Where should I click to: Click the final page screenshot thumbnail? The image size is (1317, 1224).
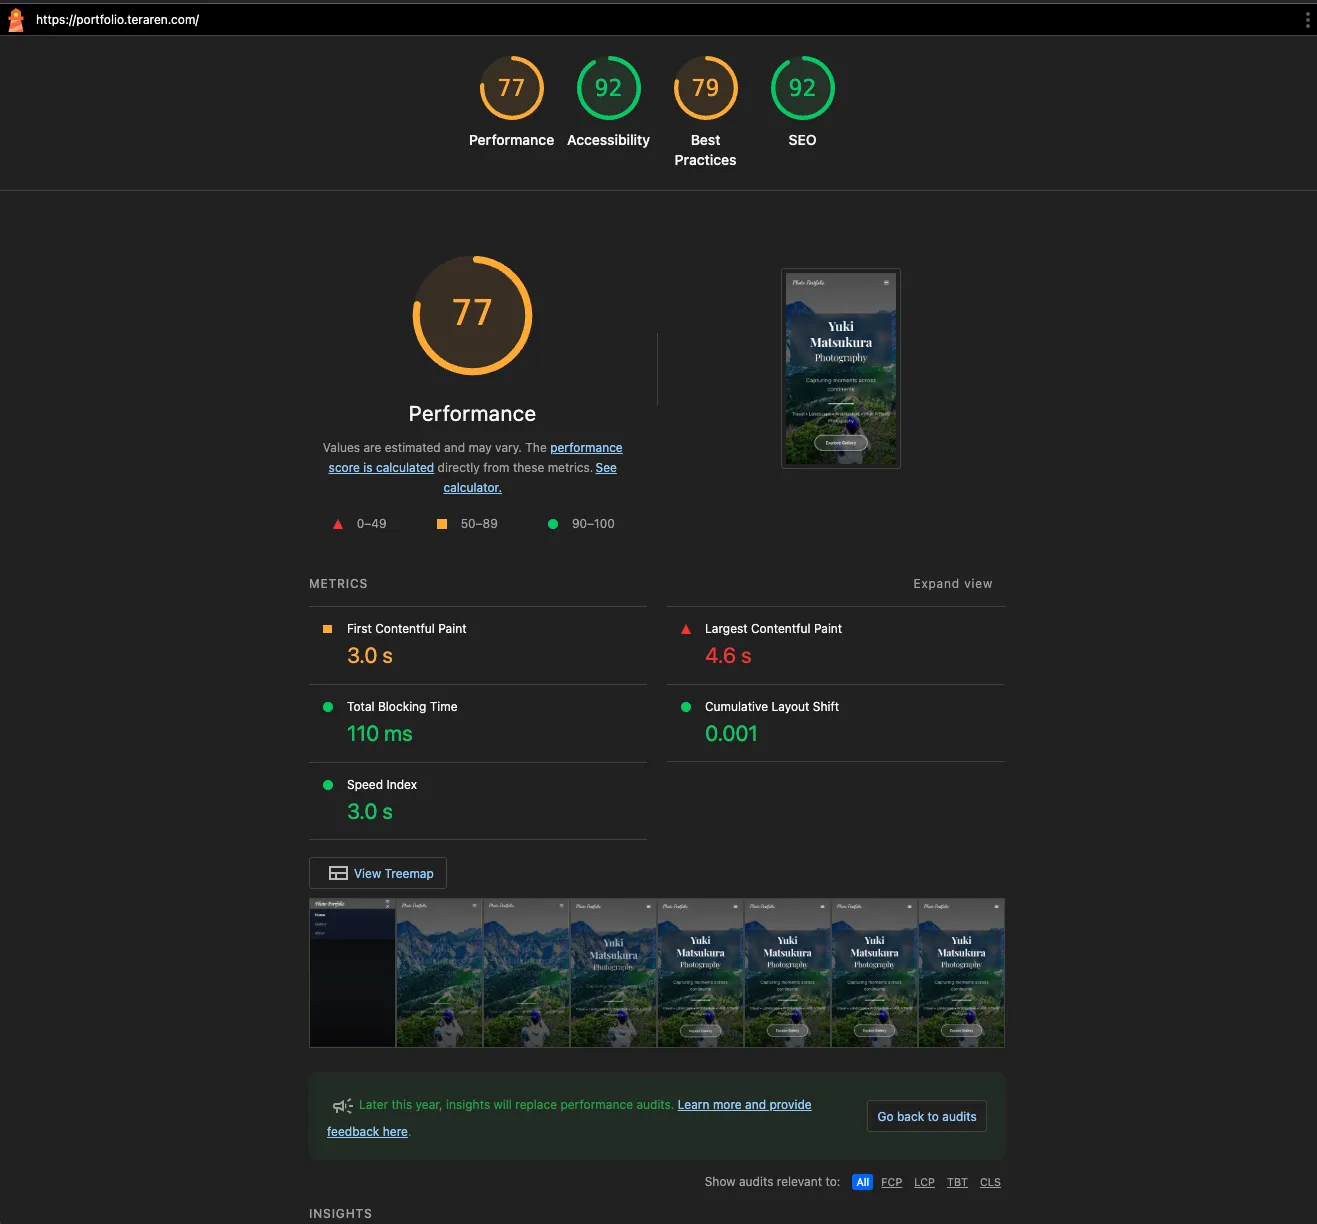pos(840,368)
